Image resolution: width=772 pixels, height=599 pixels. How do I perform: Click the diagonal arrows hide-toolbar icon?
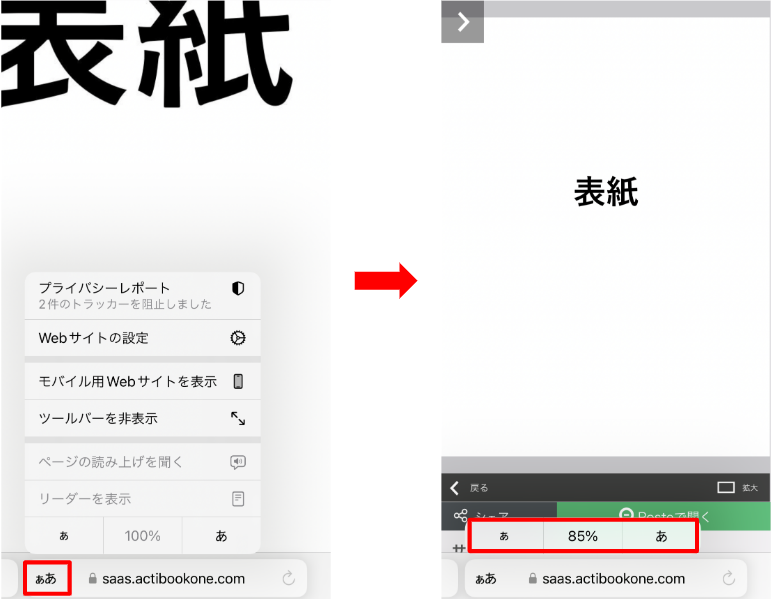(x=238, y=418)
